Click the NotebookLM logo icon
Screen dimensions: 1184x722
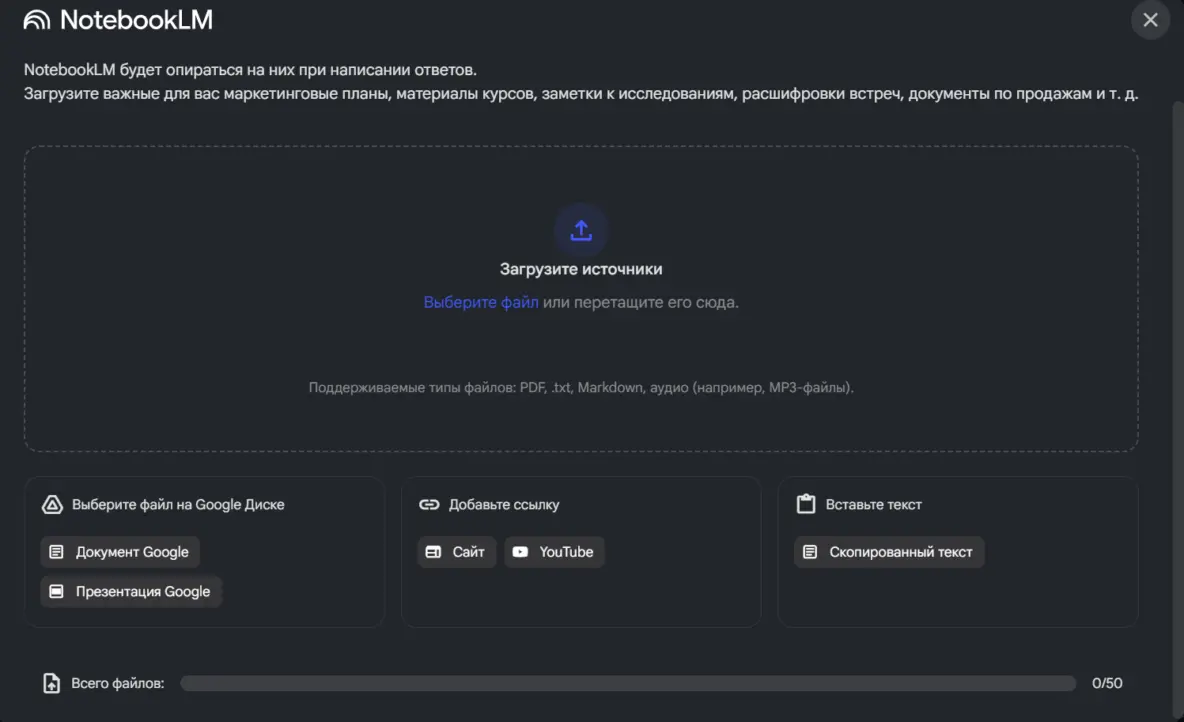(37, 20)
